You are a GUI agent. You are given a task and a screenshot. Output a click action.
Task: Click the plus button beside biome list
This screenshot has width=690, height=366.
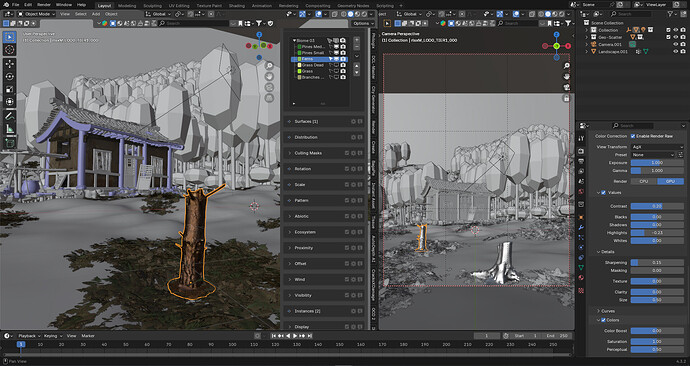pyautogui.click(x=356, y=40)
